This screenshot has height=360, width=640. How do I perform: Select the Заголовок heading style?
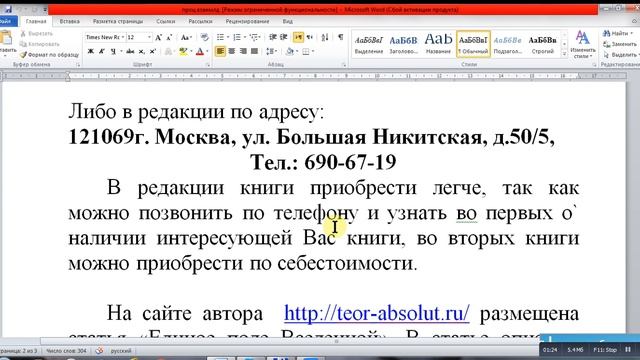(x=403, y=44)
